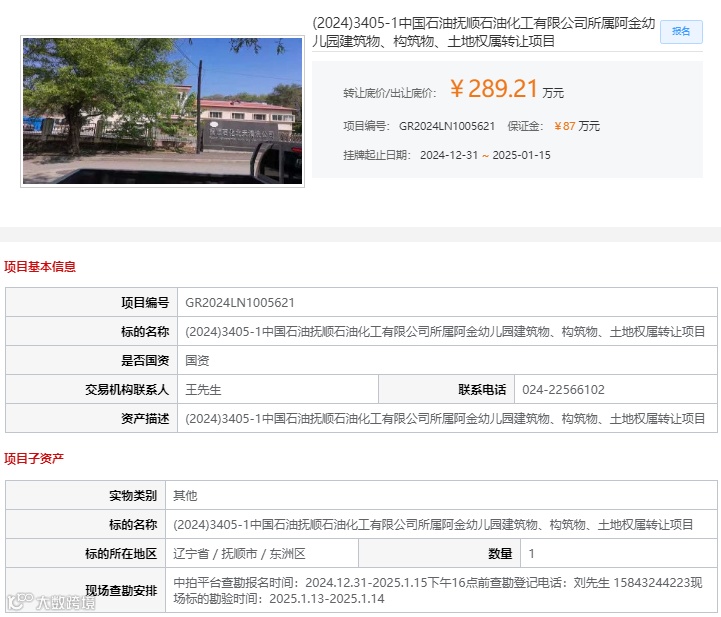This screenshot has width=721, height=617.
Task: Click the 转让底价/出让底价 label
Action: [x=390, y=93]
